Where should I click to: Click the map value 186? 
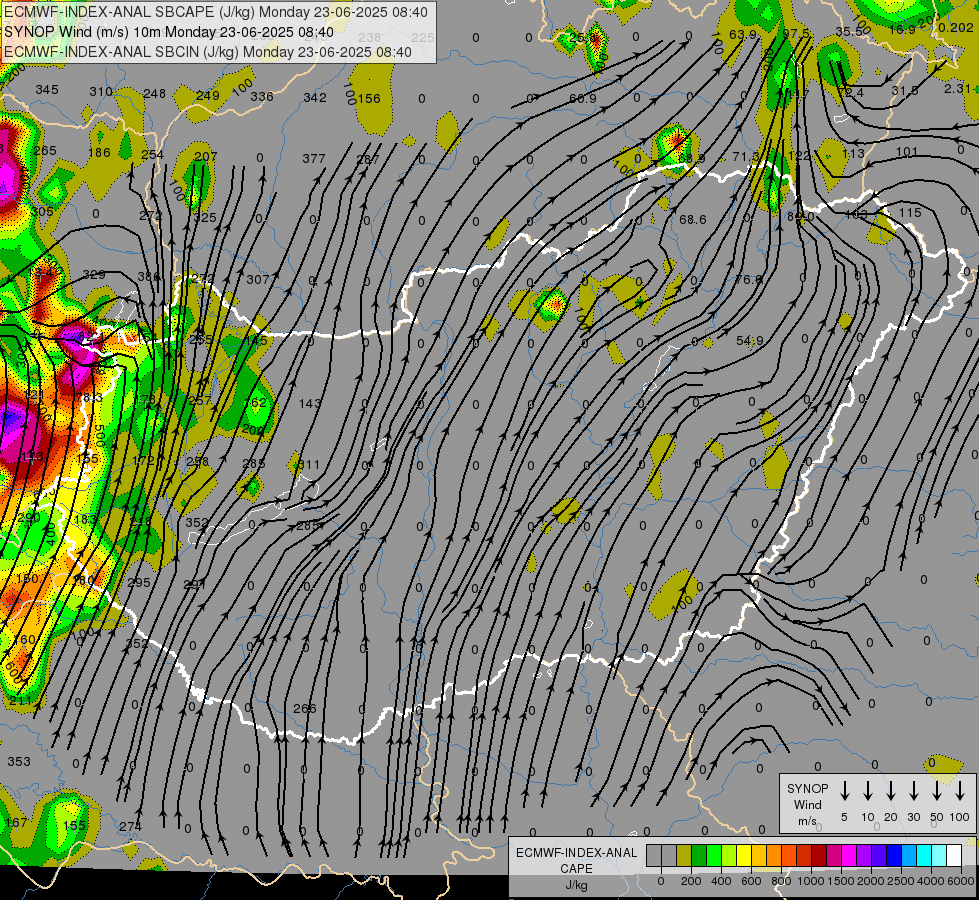click(x=99, y=152)
